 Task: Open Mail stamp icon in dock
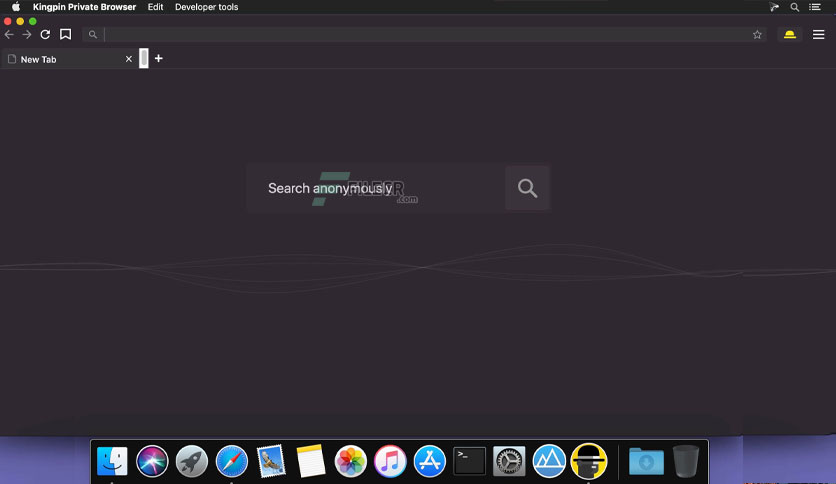click(271, 461)
